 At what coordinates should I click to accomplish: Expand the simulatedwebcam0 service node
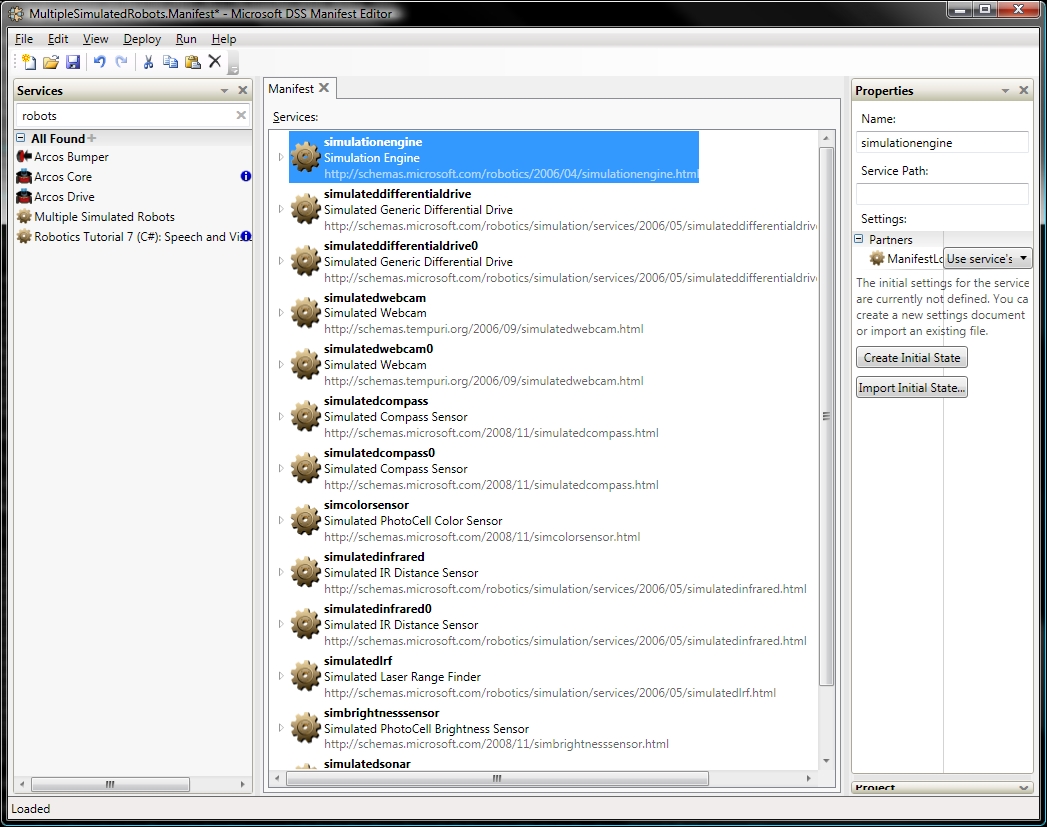281,364
